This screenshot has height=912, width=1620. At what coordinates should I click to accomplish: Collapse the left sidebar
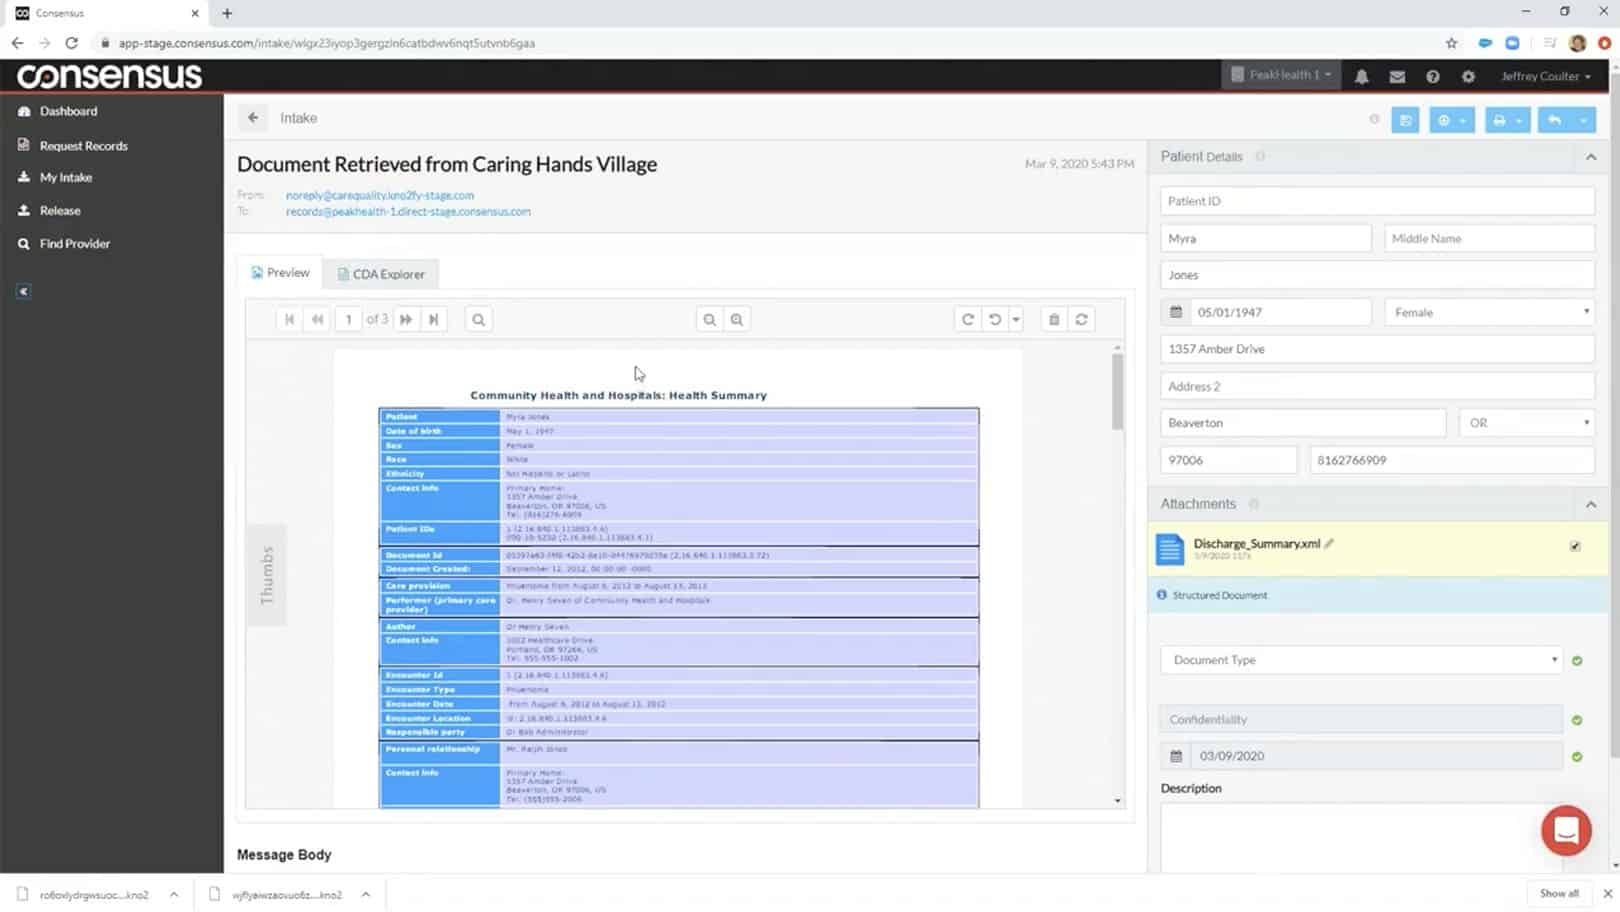(x=24, y=292)
